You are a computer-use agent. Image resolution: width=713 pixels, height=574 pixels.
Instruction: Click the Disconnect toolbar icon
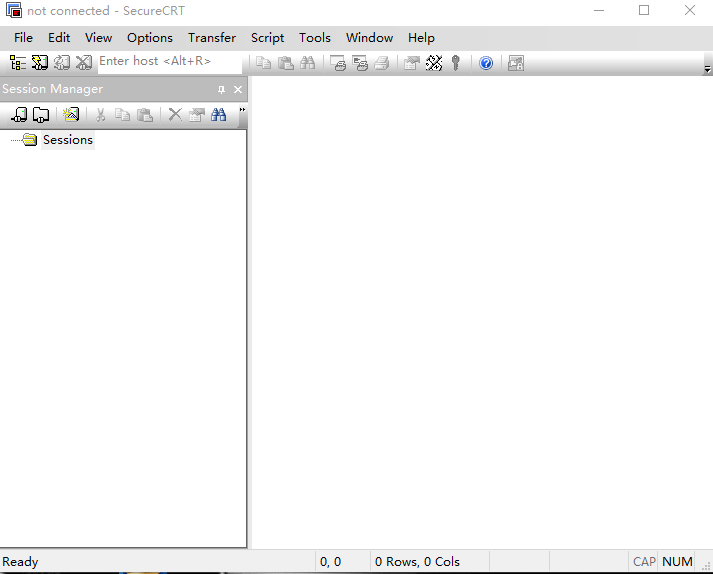click(84, 63)
